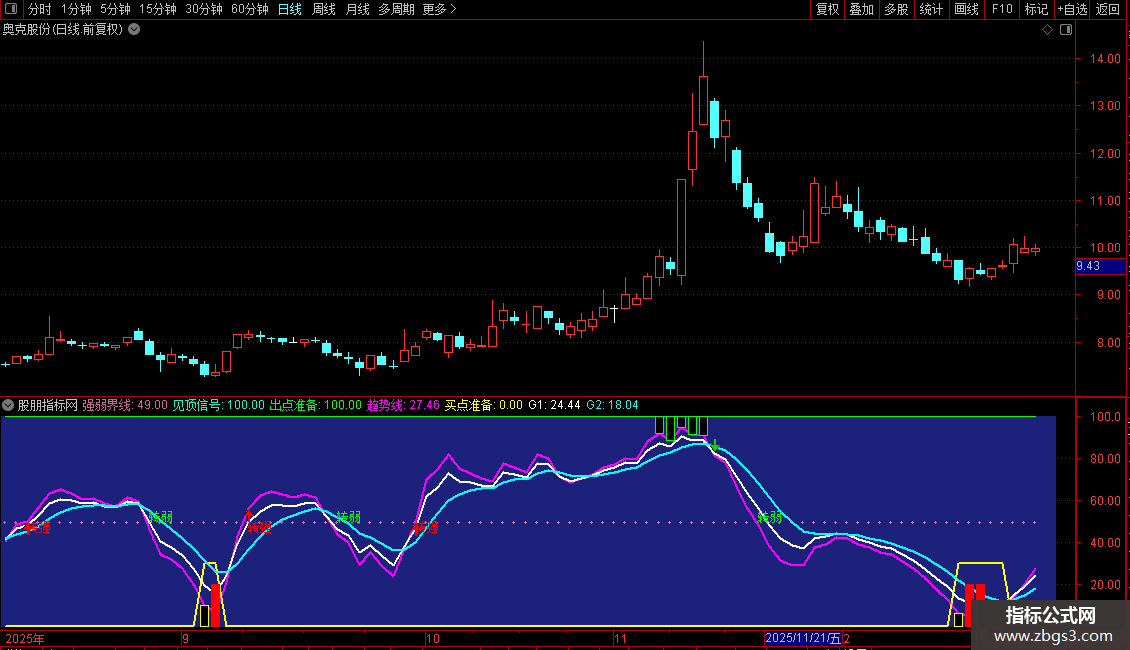The image size is (1130, 650).
Task: Expand 更多 period options
Action: [439, 9]
